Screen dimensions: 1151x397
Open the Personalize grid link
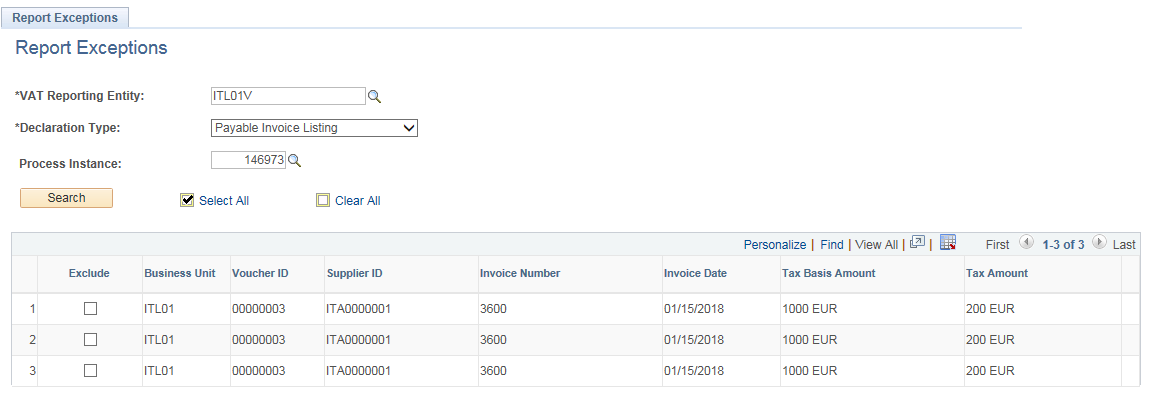point(774,244)
